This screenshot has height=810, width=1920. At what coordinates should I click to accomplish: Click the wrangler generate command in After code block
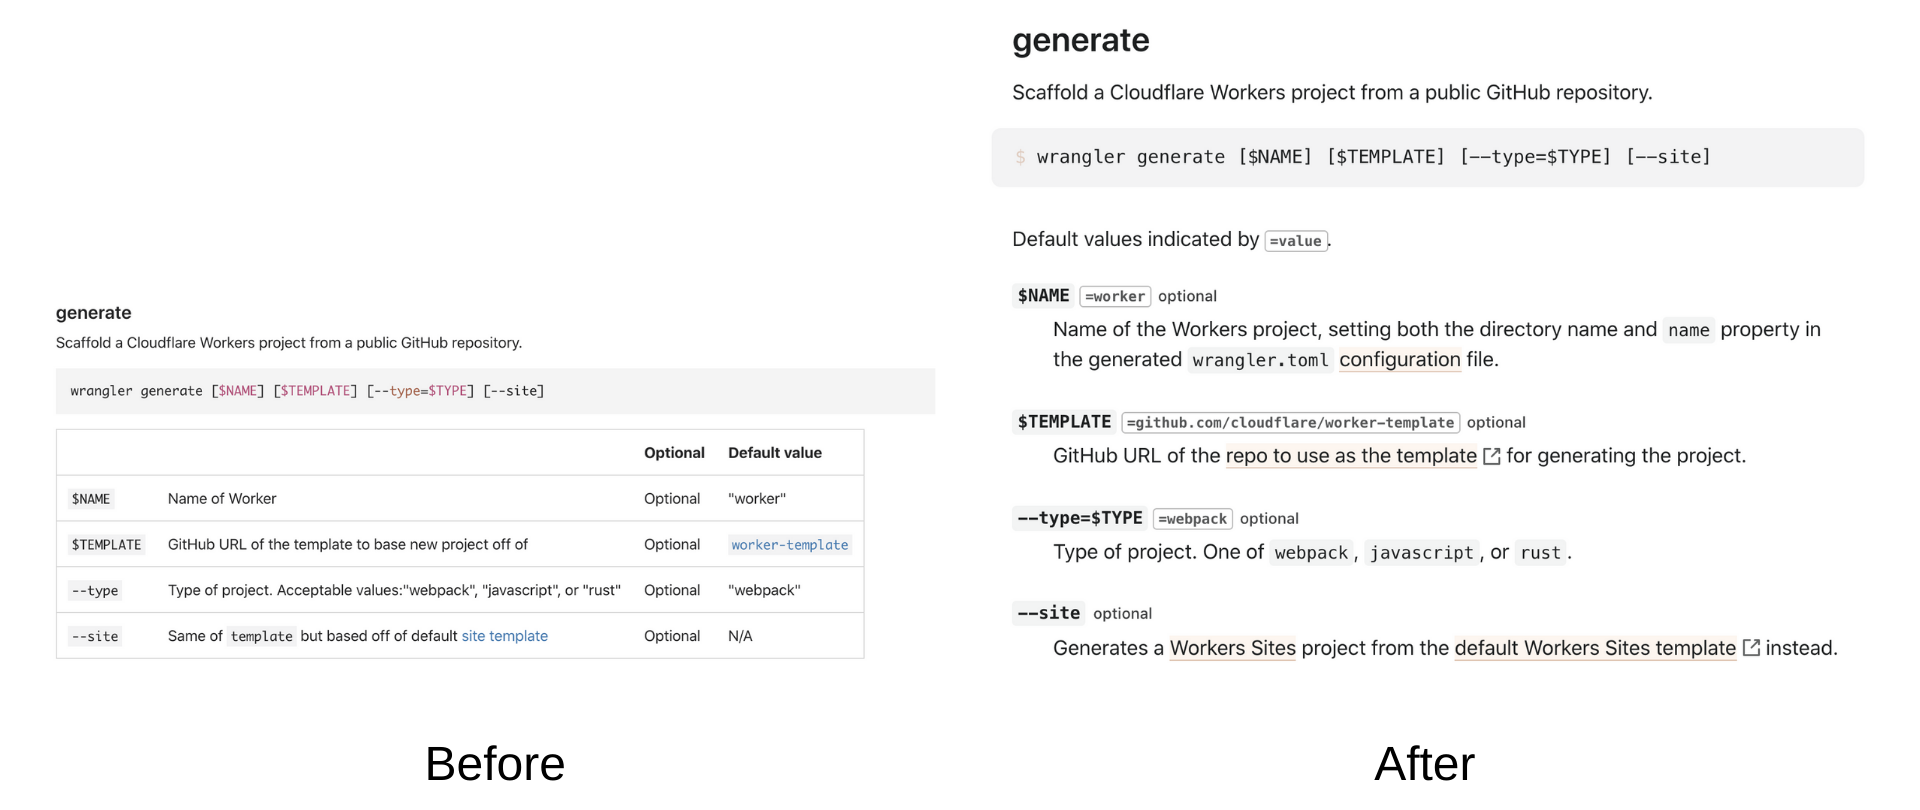tap(1373, 157)
